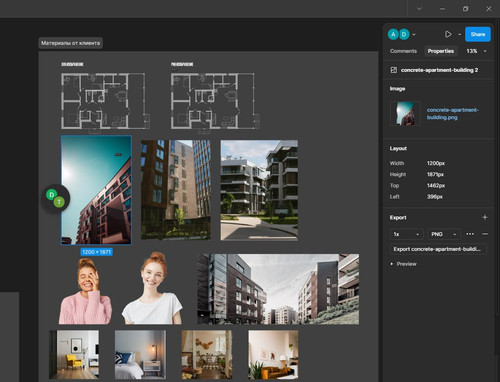500x382 pixels.
Task: Minimize the application window
Action: tap(442, 9)
